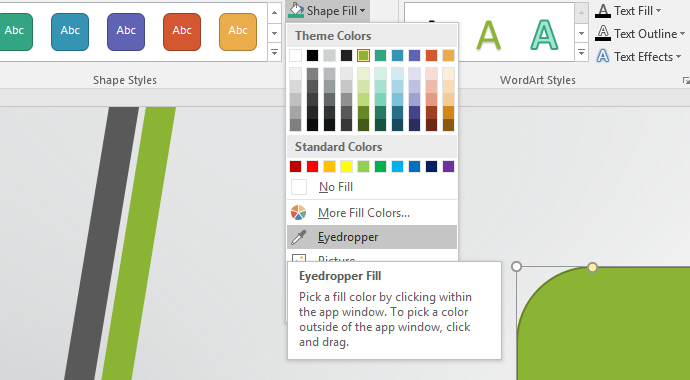The height and width of the screenshot is (380, 690).
Task: Apply the green fill WordArt style
Action: (488, 35)
